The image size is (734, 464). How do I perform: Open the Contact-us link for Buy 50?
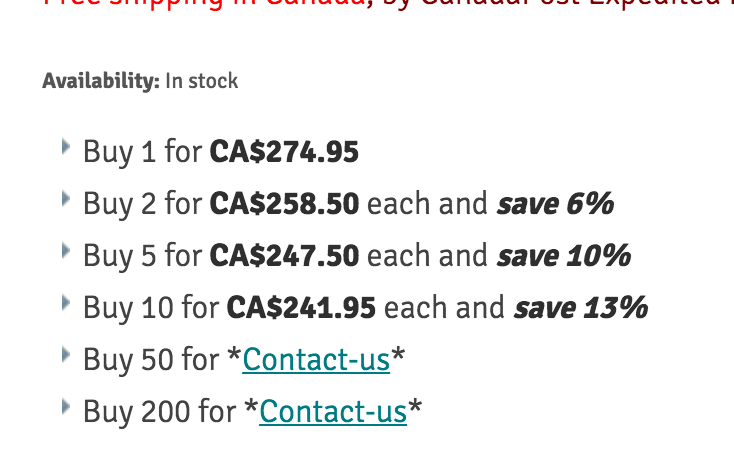316,359
